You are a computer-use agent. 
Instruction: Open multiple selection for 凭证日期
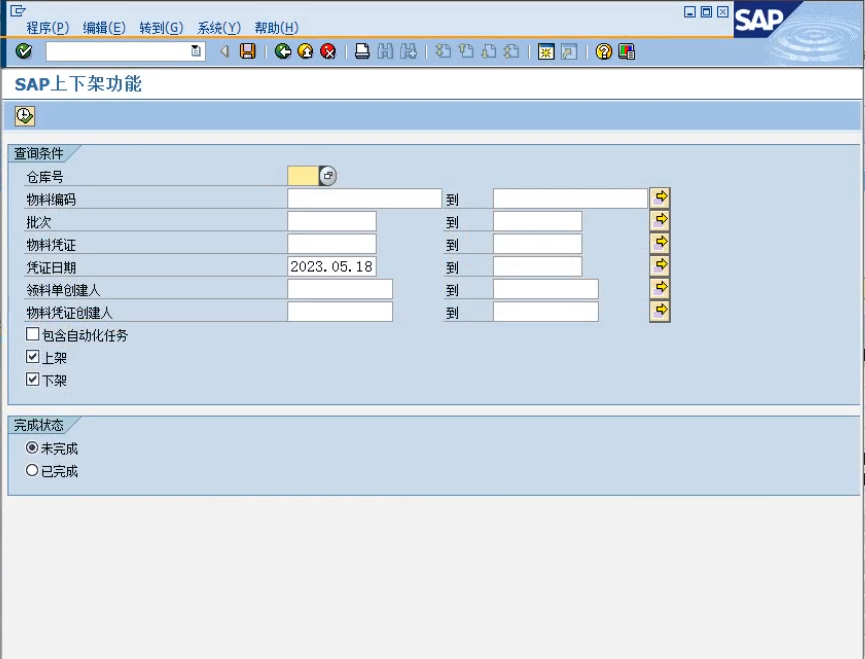point(659,266)
